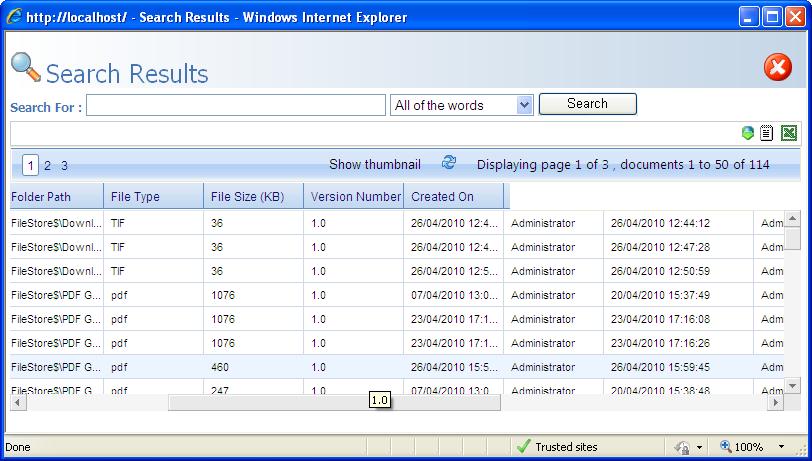This screenshot has height=461, width=812.
Task: Export results using the Excel icon
Action: pos(789,133)
